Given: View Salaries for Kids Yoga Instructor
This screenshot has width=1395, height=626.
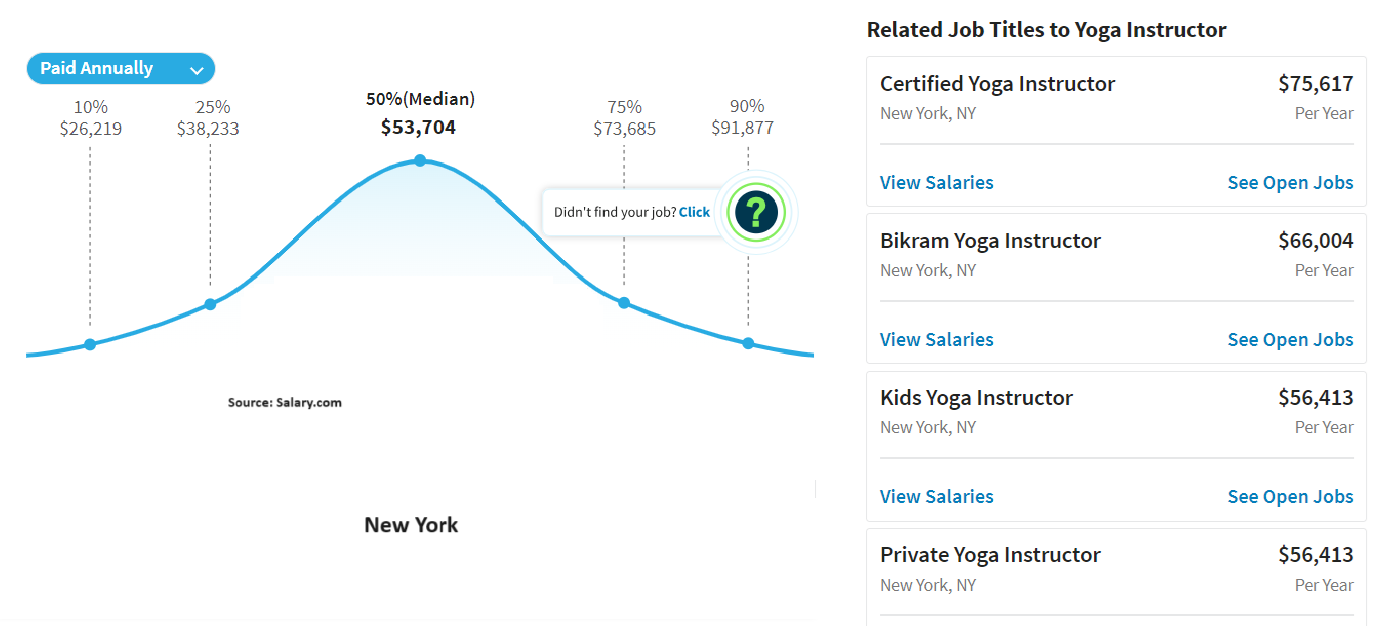Looking at the screenshot, I should (936, 496).
